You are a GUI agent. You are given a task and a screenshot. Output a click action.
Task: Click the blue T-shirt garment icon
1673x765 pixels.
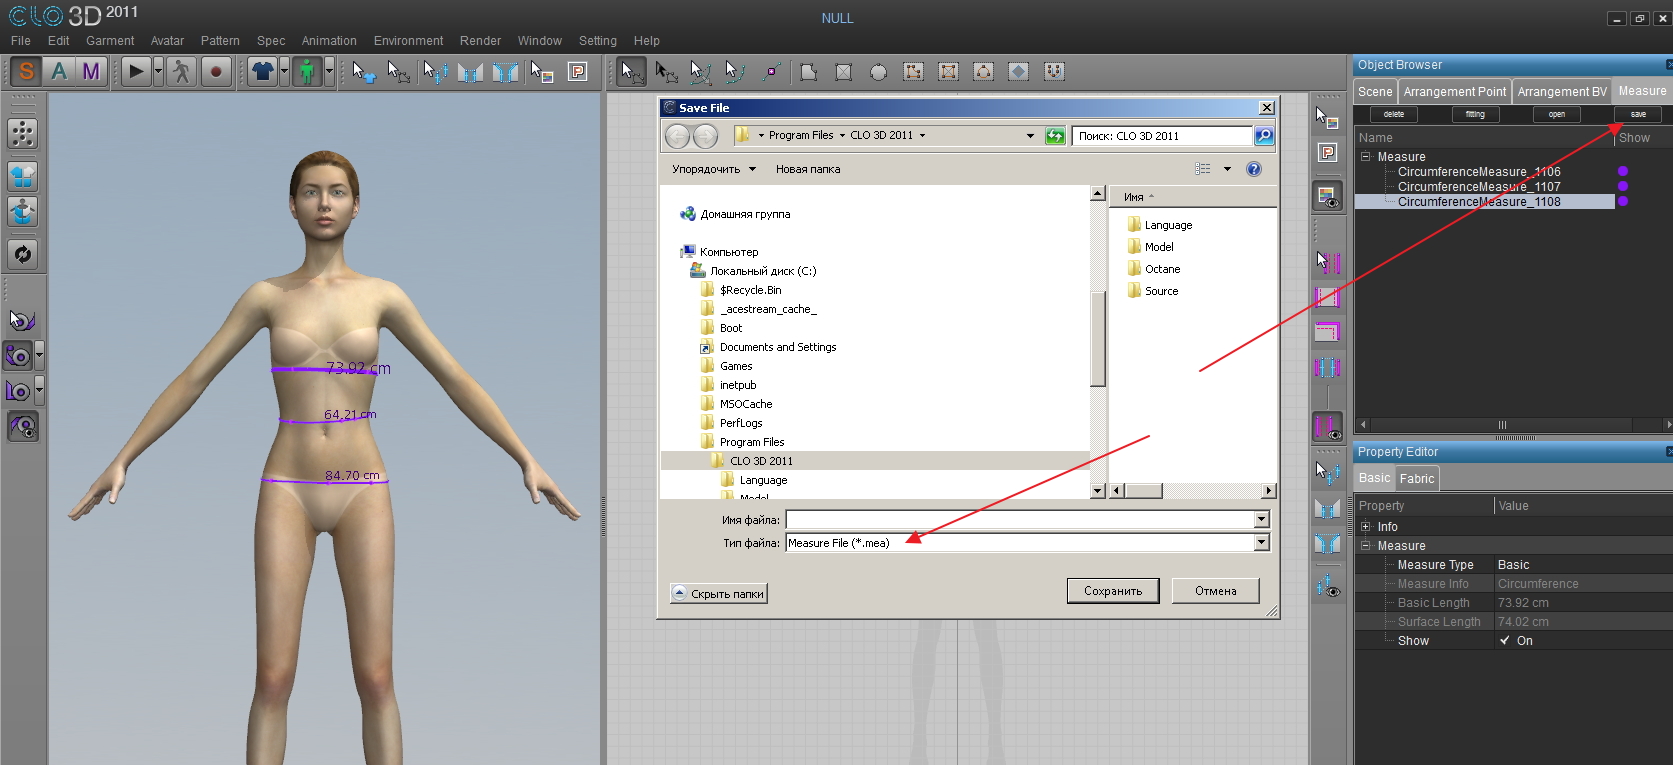(x=263, y=71)
